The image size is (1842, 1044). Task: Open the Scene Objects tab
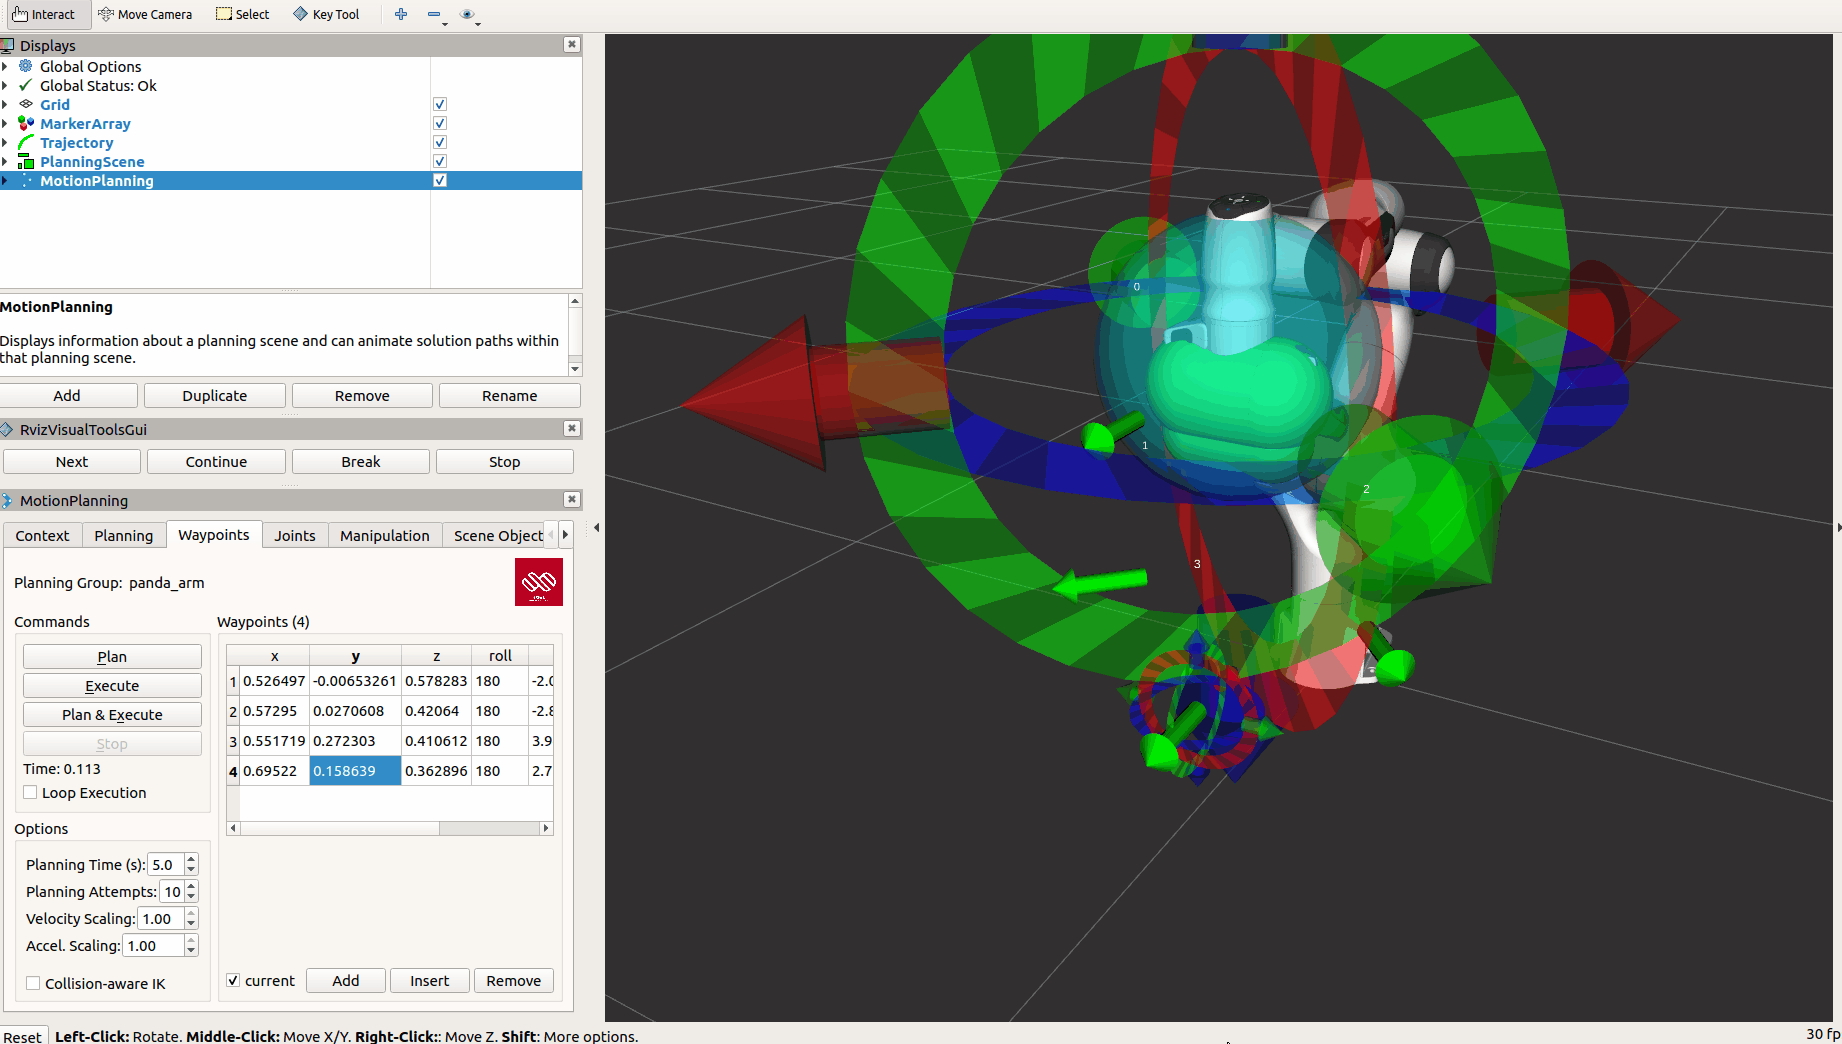(498, 535)
